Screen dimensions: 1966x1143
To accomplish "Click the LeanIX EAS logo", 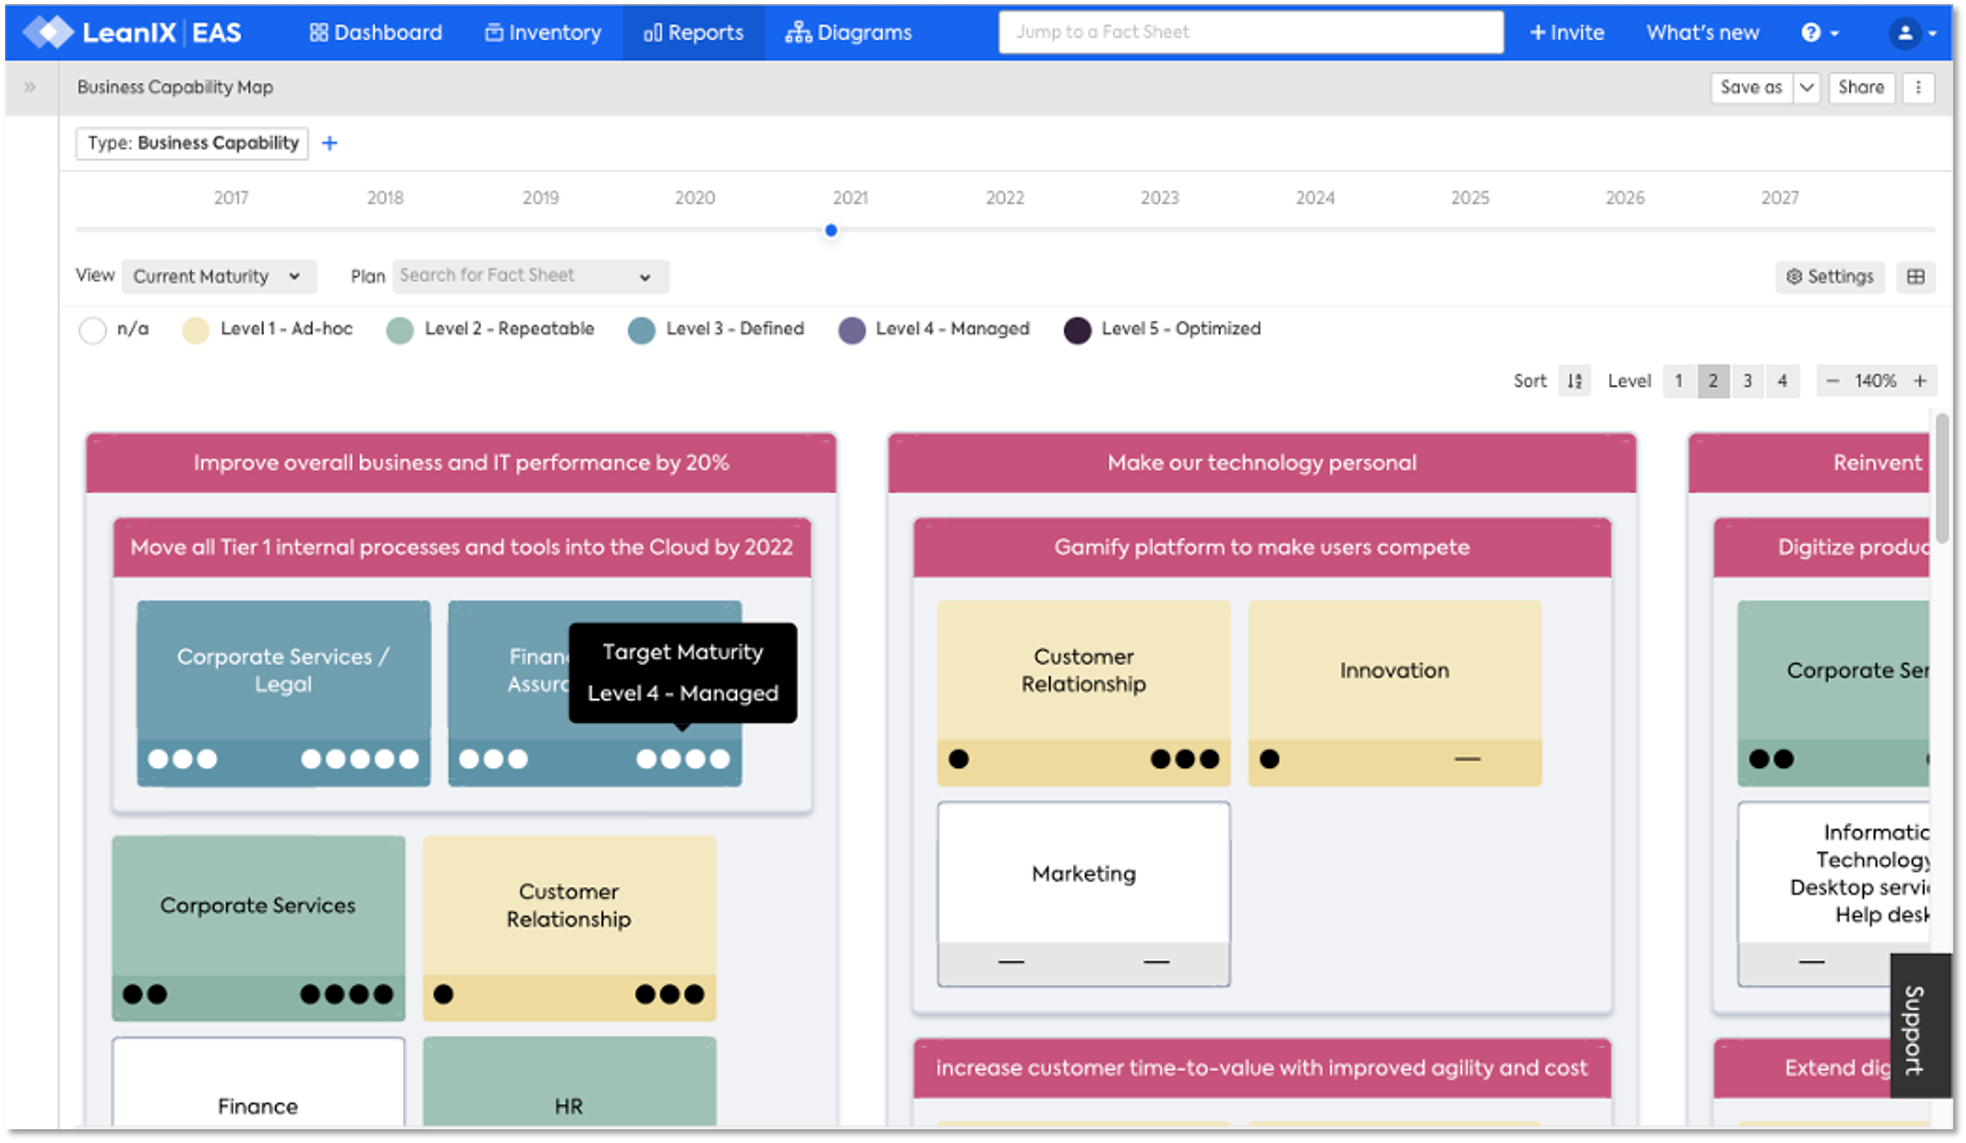I will 132,32.
